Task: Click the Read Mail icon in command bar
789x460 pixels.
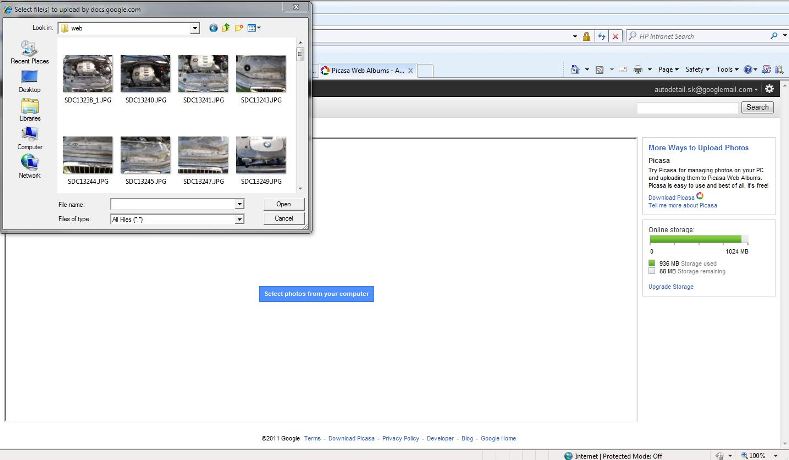Action: [x=623, y=69]
